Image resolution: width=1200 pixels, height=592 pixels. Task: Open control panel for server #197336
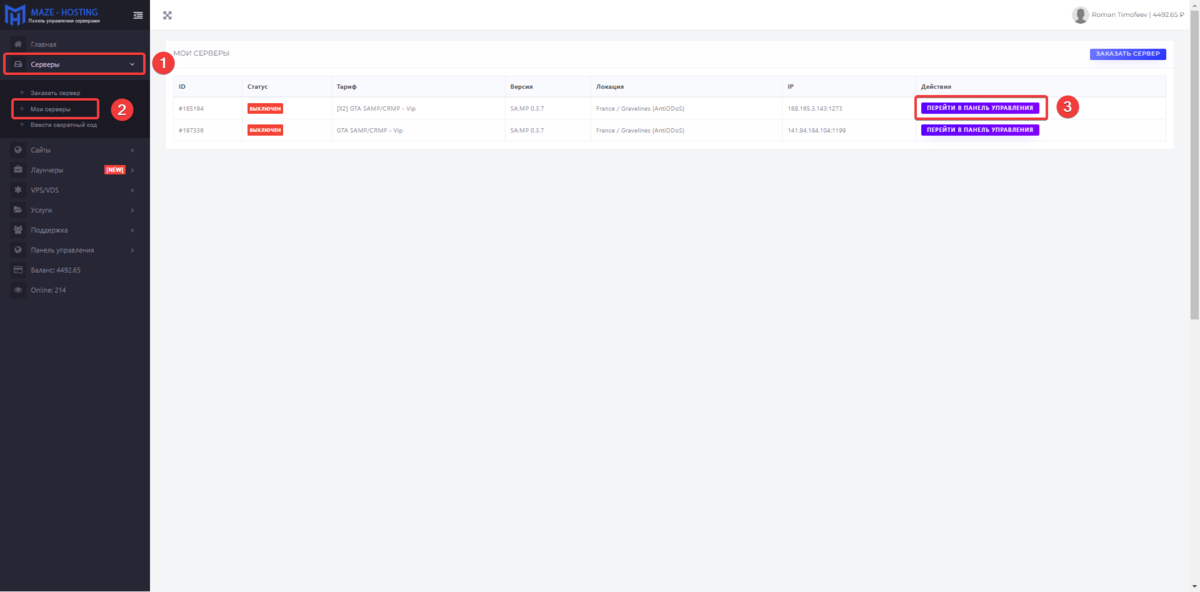click(x=979, y=130)
